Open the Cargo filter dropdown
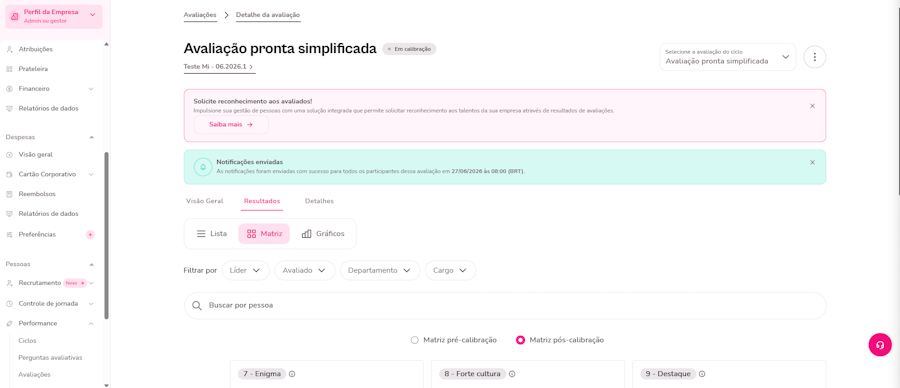The height and width of the screenshot is (388, 900). (x=450, y=270)
